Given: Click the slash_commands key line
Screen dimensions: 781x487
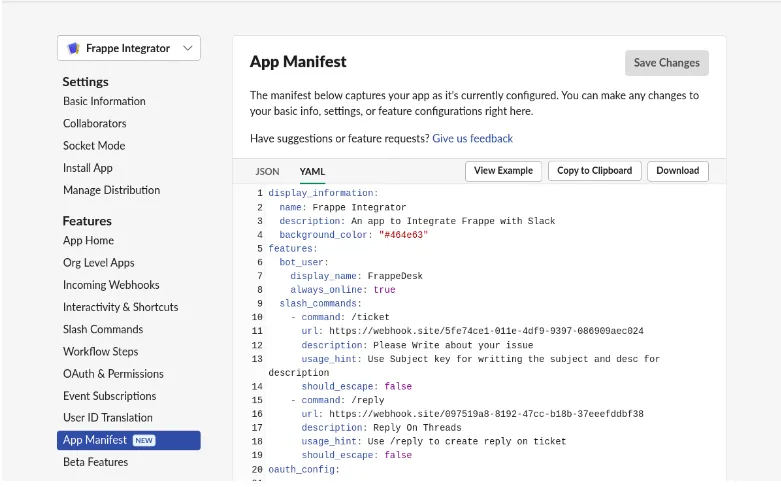Looking at the screenshot, I should point(320,303).
